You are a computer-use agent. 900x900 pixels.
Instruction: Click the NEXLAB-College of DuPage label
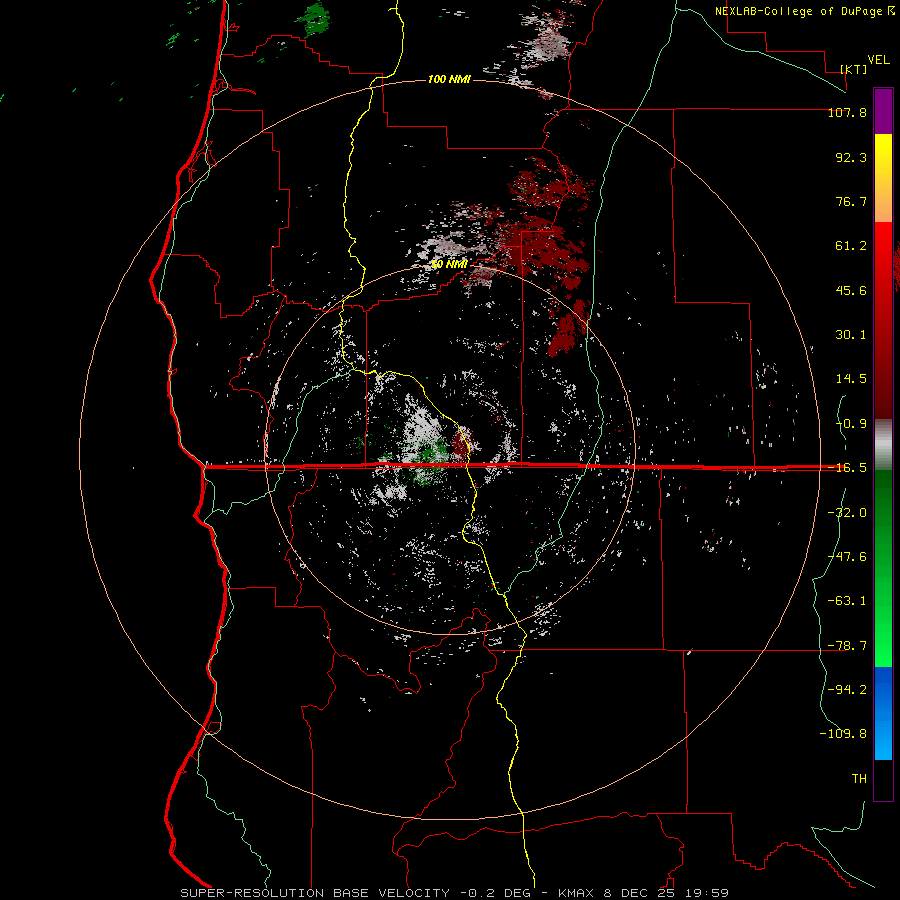(804, 11)
